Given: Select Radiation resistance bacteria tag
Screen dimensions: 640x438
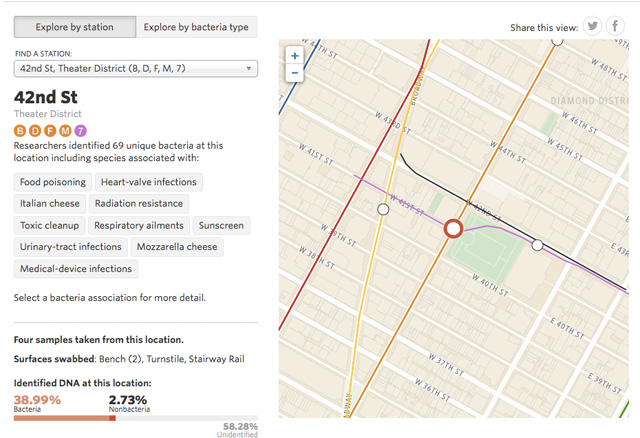Looking at the screenshot, I should click(x=138, y=204).
